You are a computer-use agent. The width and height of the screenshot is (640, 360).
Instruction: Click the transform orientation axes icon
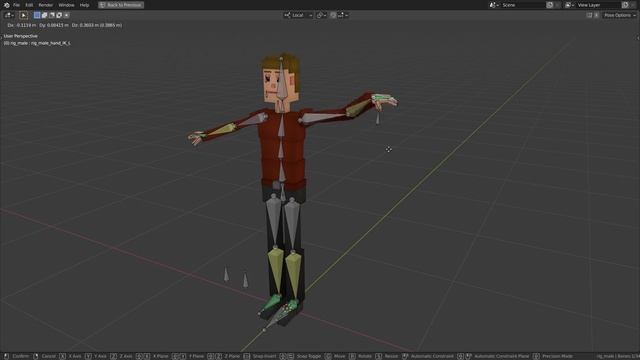coord(287,15)
